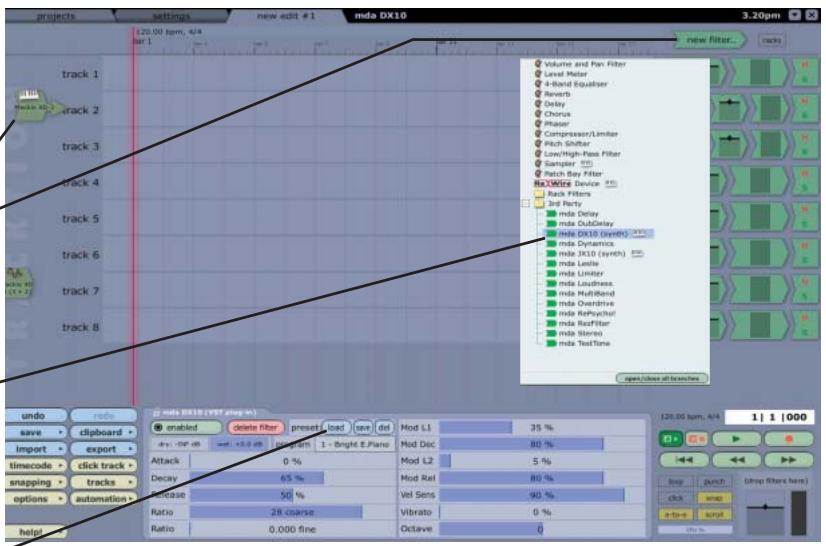Viewport: 826px width, 546px height.
Task: Select mda JX10 (synth) in the list
Action: [592, 254]
